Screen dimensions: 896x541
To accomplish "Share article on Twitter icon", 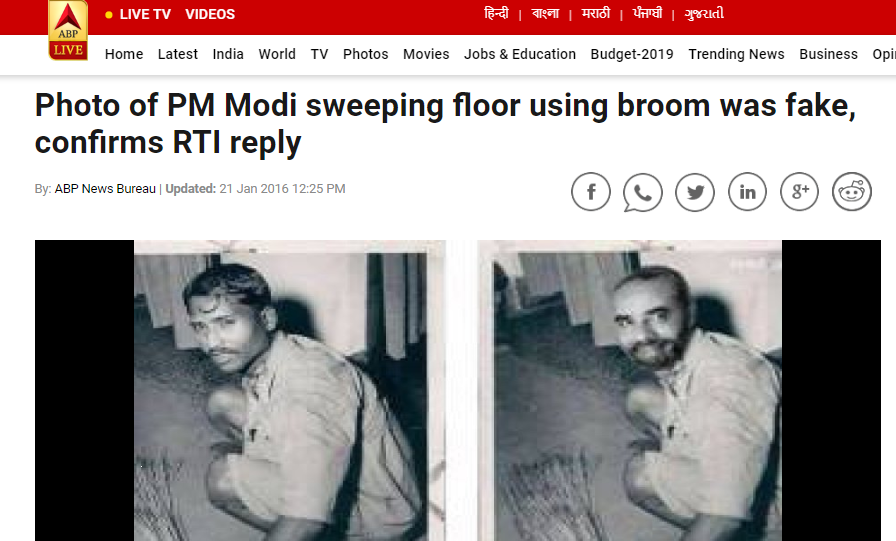I will pyautogui.click(x=695, y=191).
